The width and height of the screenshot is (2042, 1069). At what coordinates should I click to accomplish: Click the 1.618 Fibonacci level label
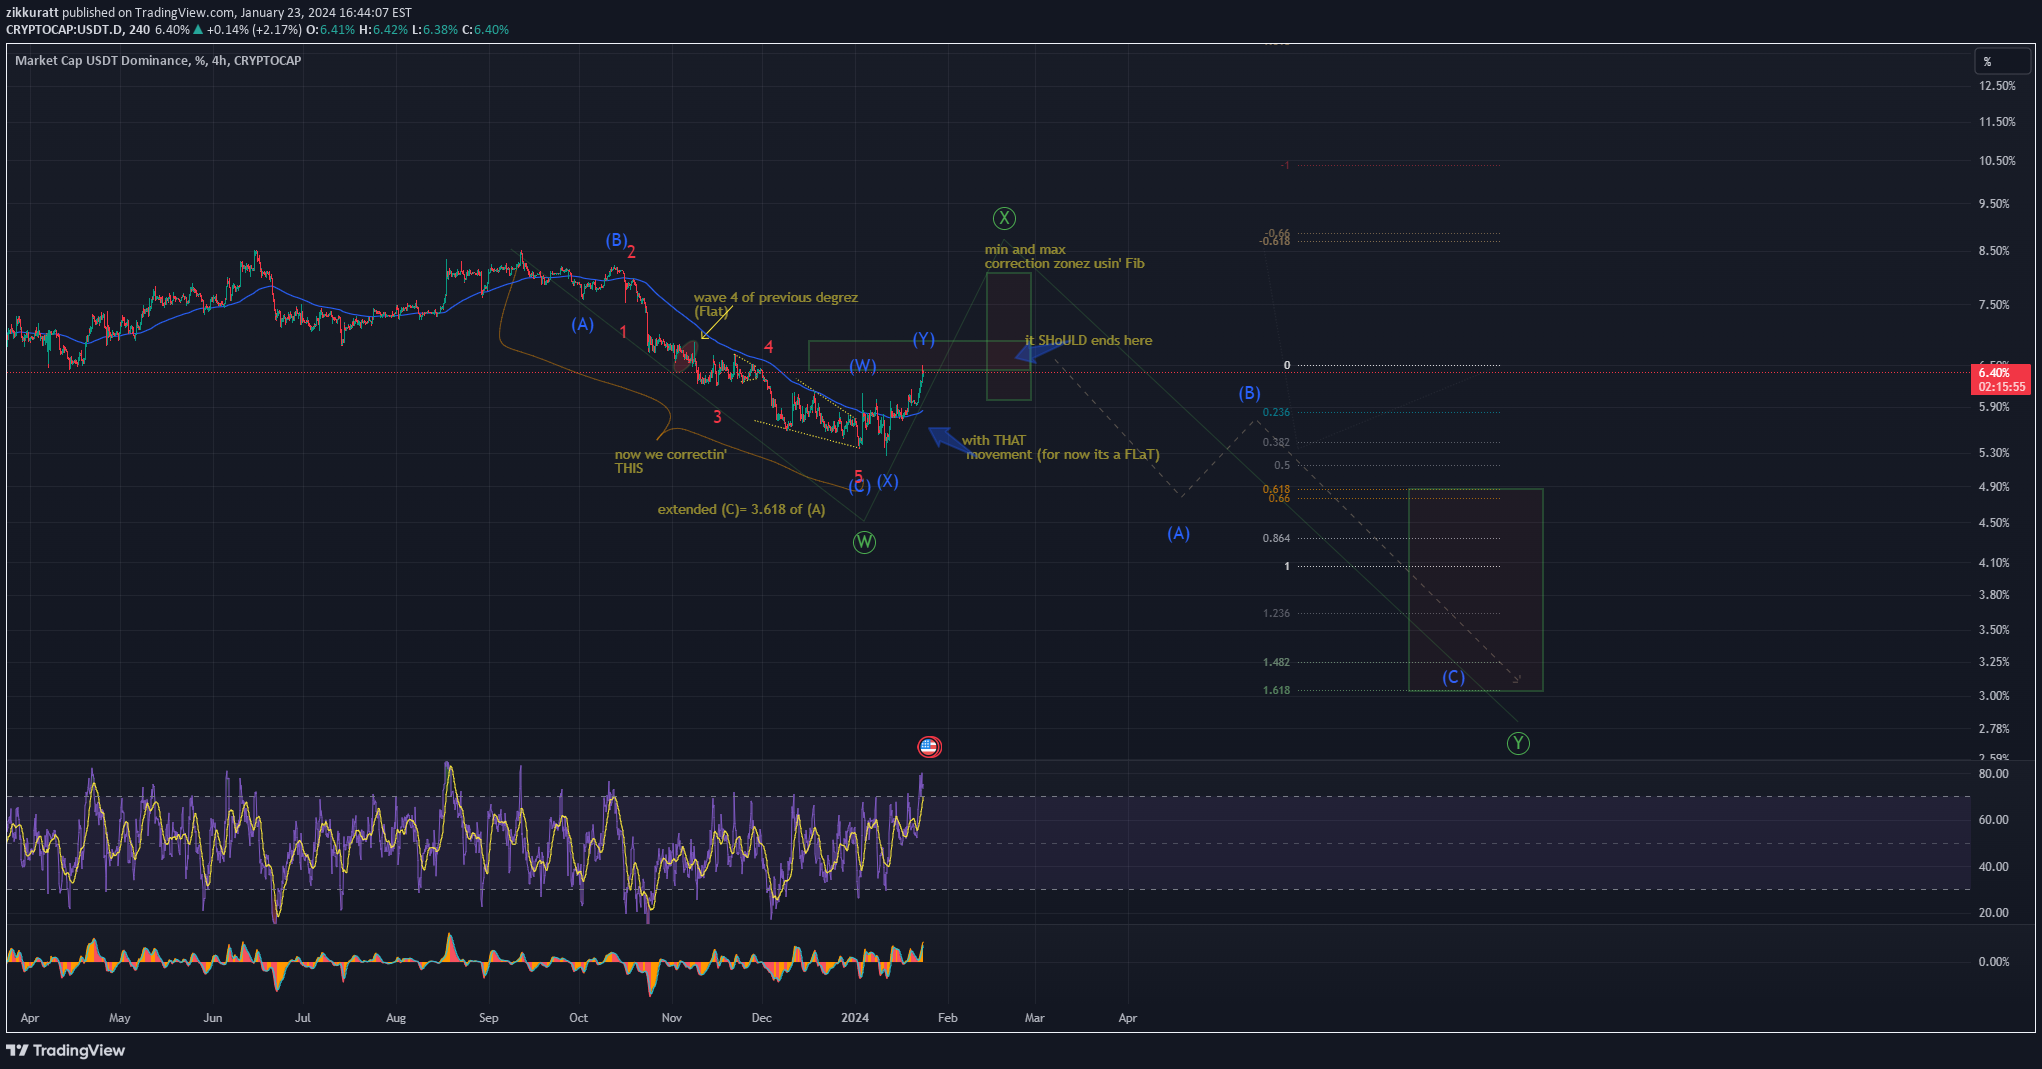coord(1276,690)
